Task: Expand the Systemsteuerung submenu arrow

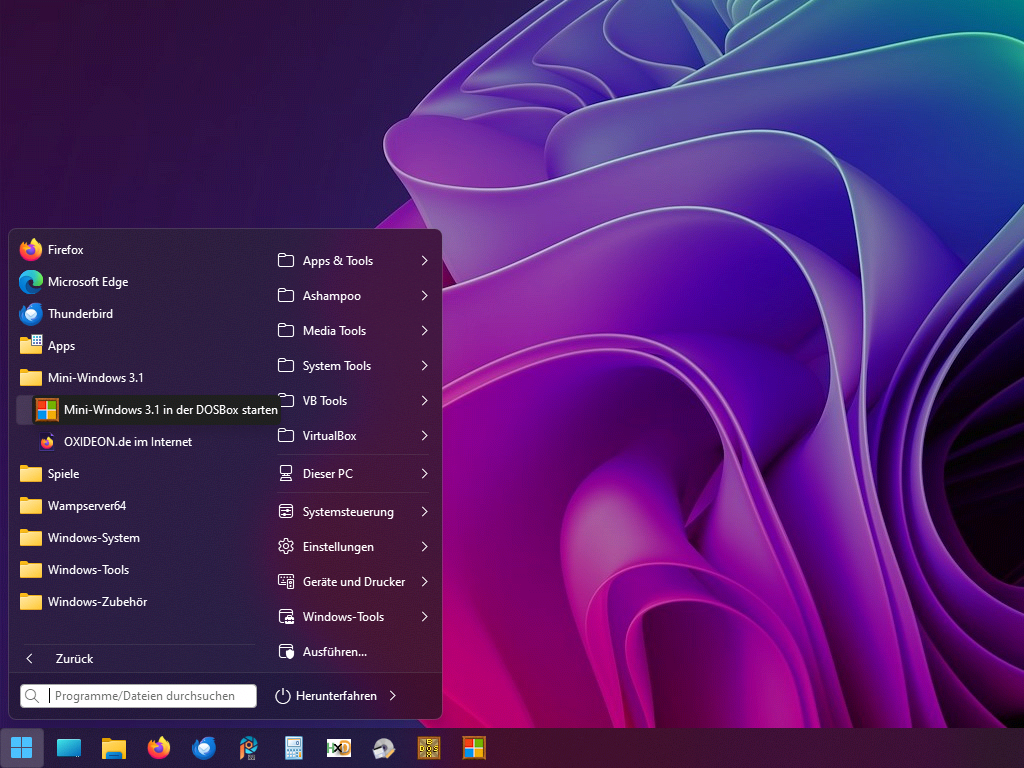Action: coord(424,511)
